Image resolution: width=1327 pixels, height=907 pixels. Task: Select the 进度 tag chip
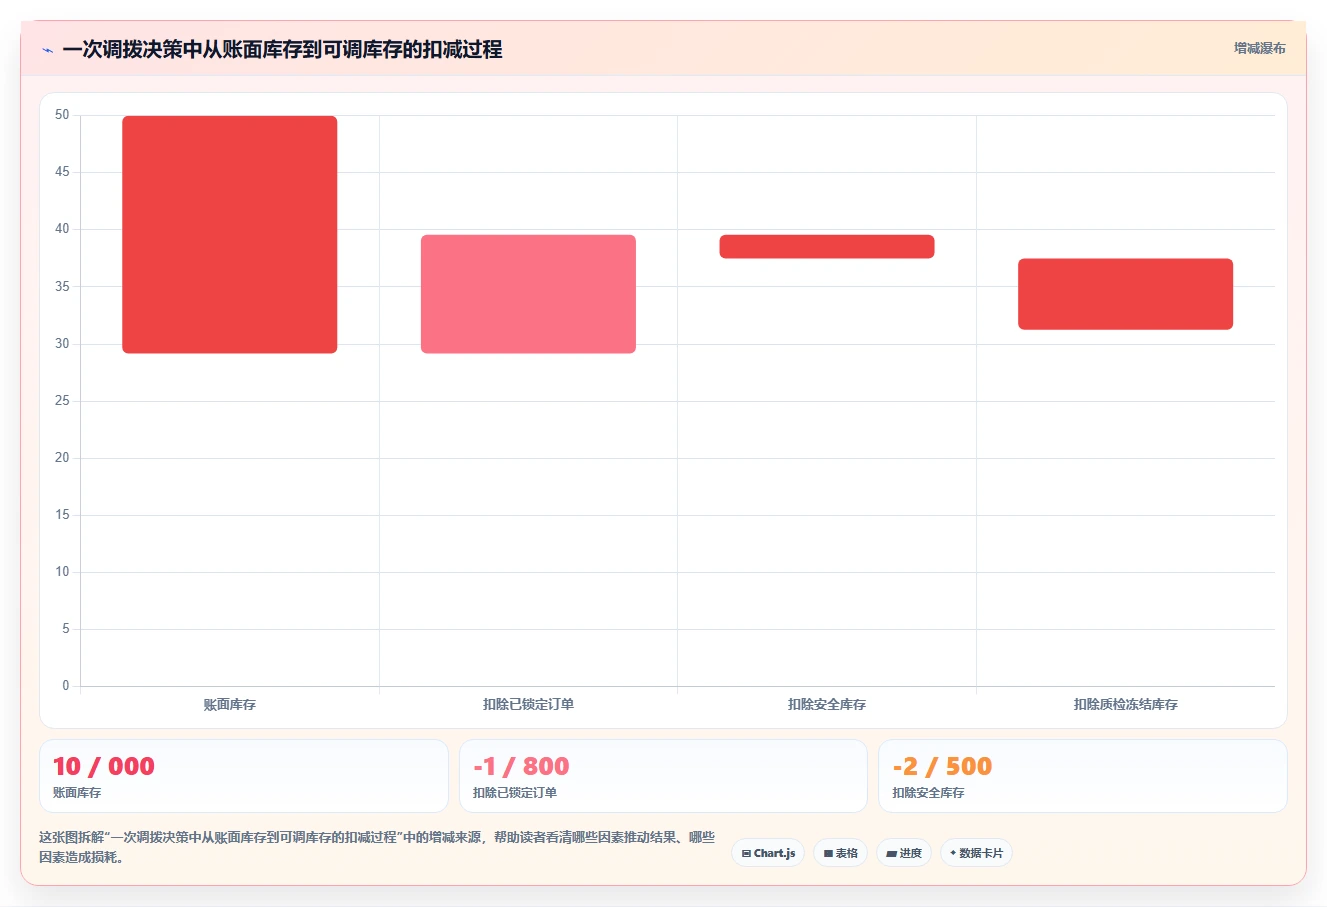(x=904, y=853)
